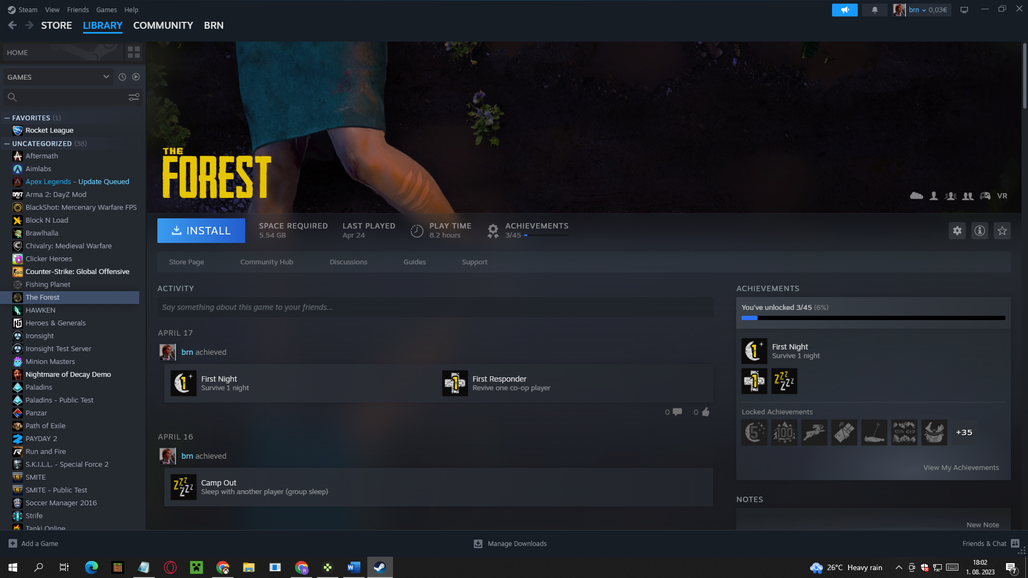The width and height of the screenshot is (1028, 578).
Task: Toggle The Forest favorite star
Action: pos(1002,231)
